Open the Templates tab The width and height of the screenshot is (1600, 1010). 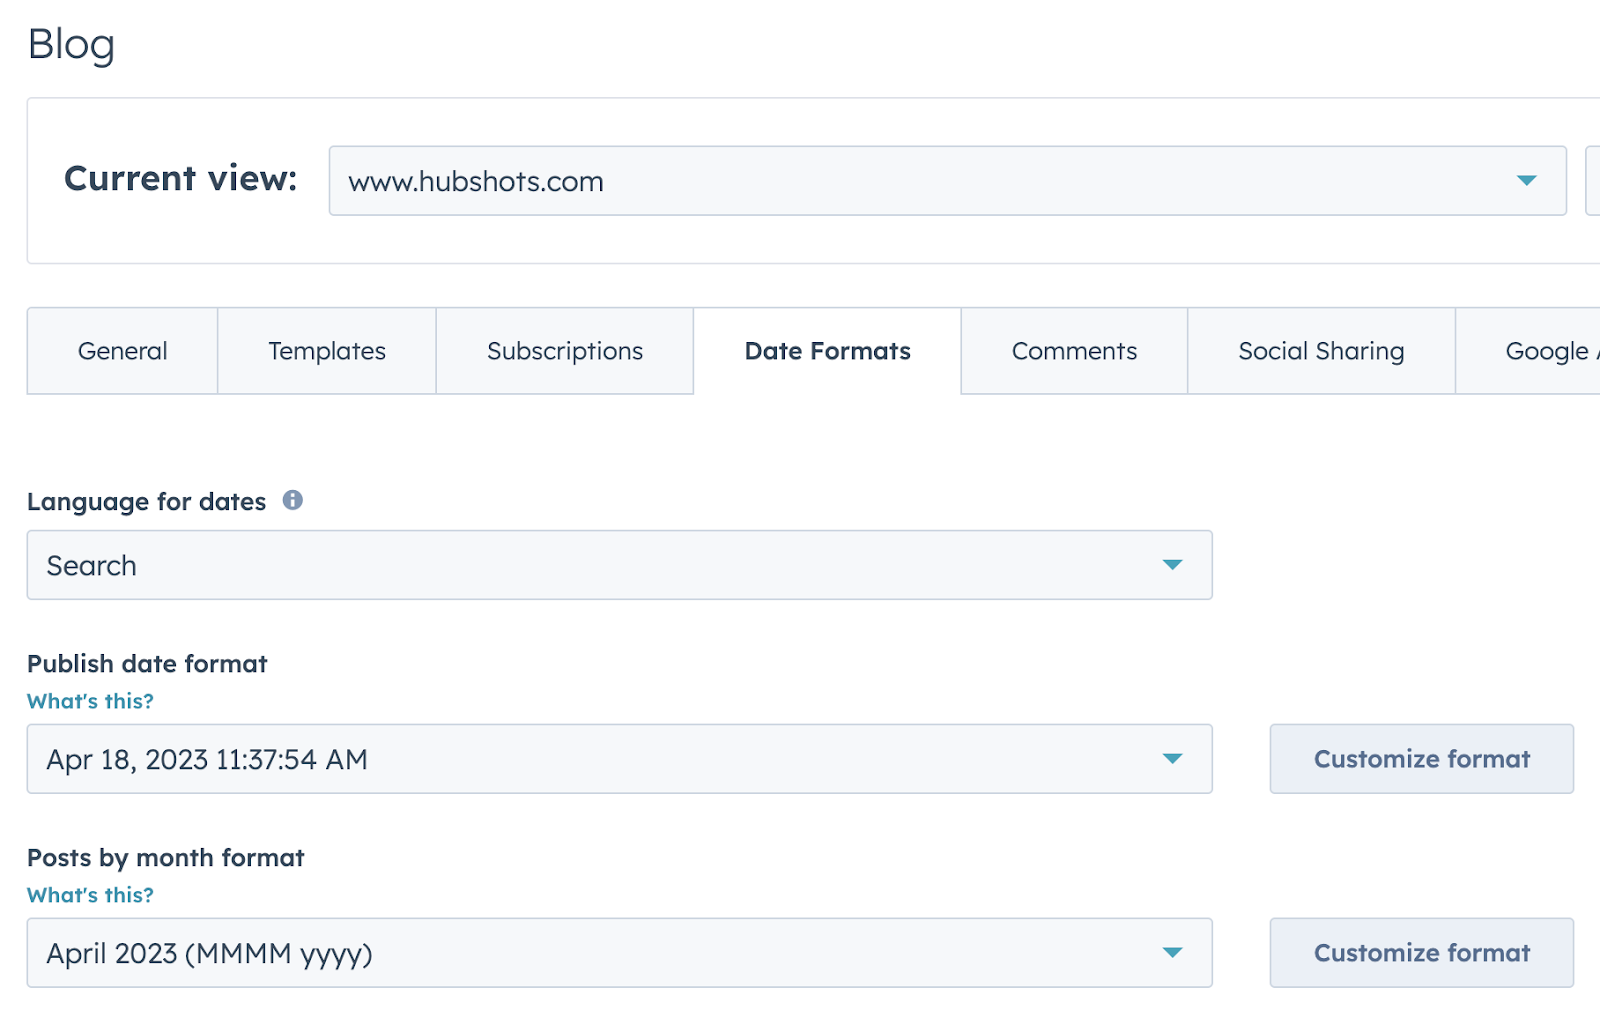point(326,351)
